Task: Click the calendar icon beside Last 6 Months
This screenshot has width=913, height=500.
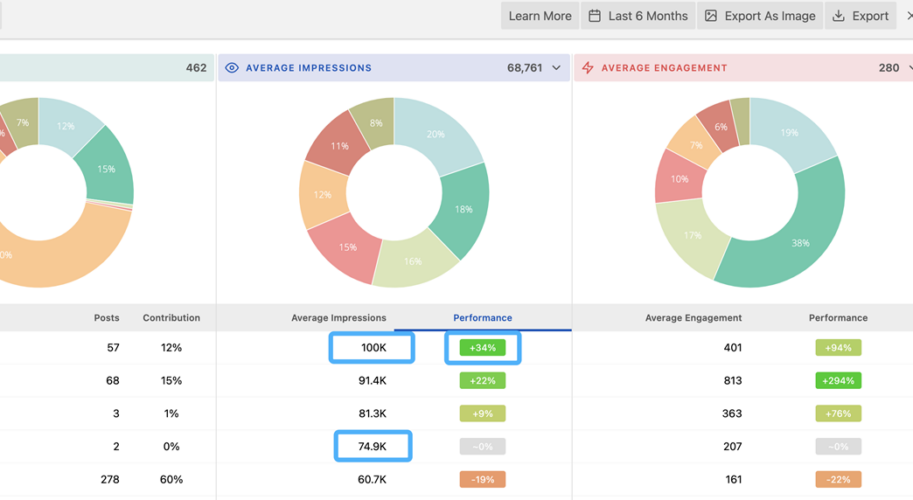Action: [x=595, y=16]
